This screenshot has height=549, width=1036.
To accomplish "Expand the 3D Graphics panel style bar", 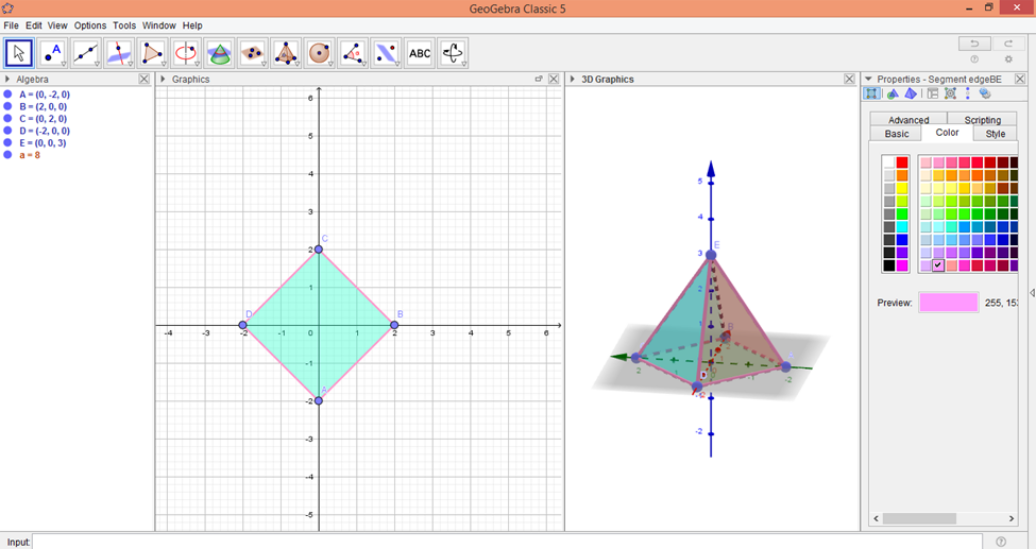I will (x=572, y=79).
